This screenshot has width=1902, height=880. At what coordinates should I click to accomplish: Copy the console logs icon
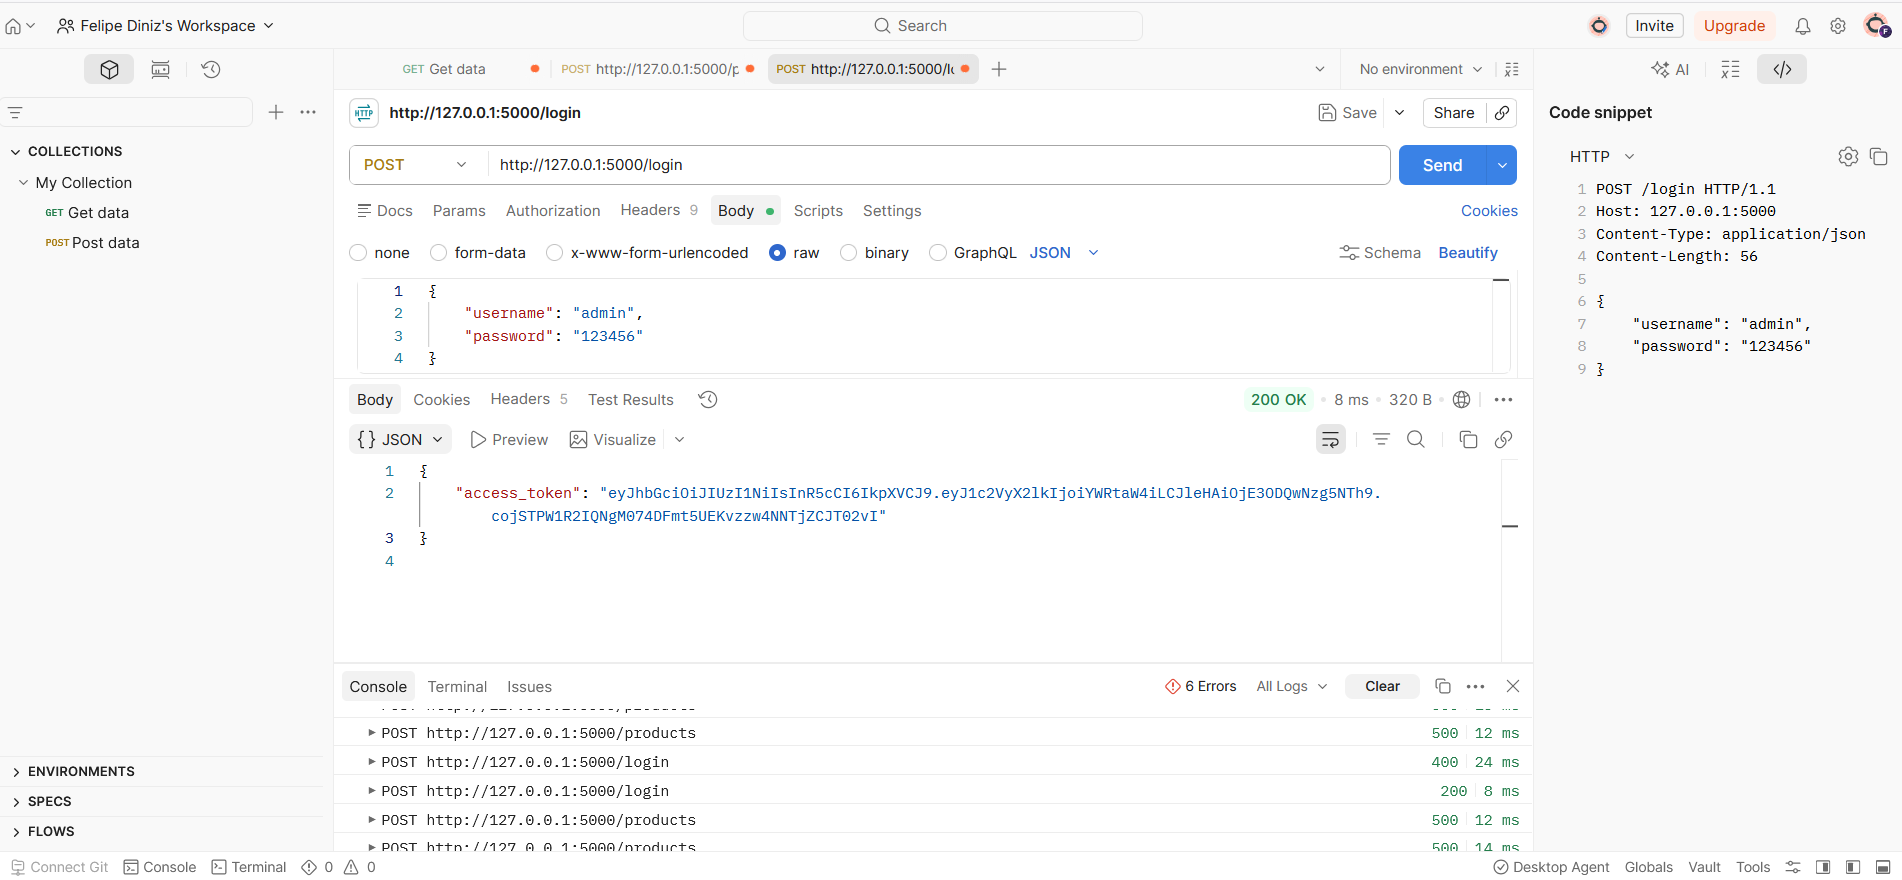(1442, 686)
